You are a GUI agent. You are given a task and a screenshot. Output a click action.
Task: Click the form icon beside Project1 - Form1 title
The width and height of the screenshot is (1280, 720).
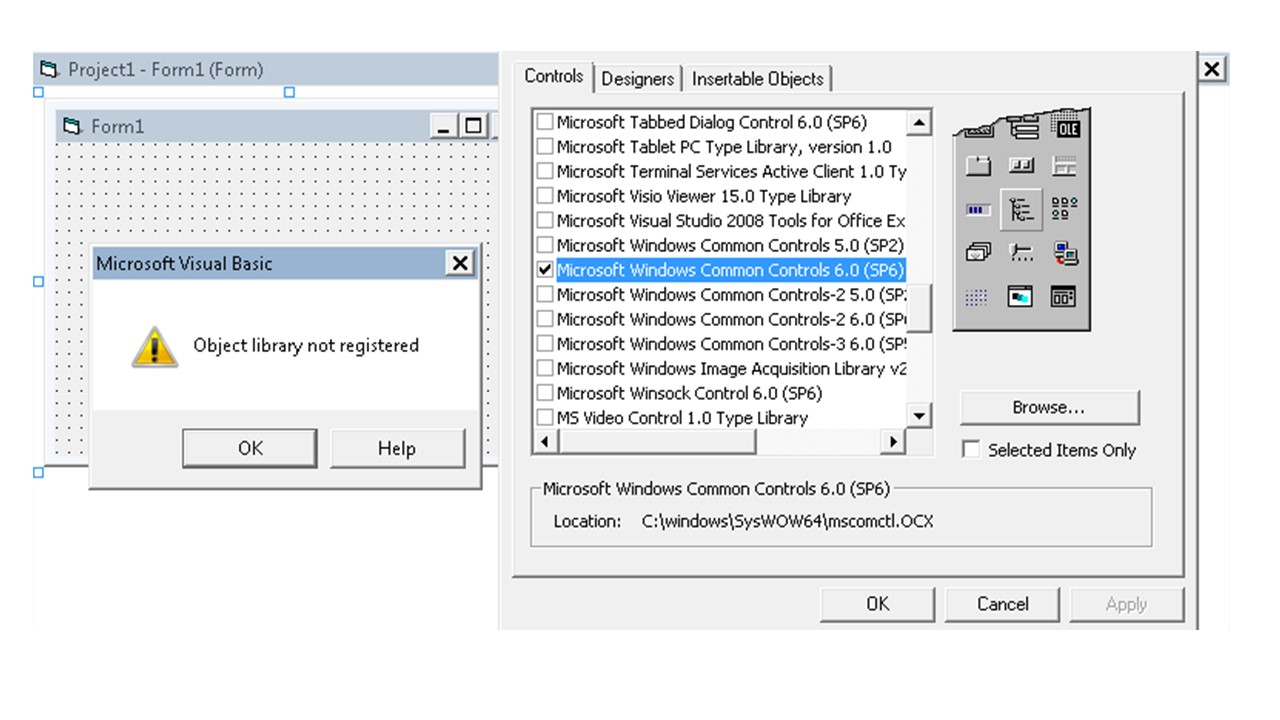49,70
